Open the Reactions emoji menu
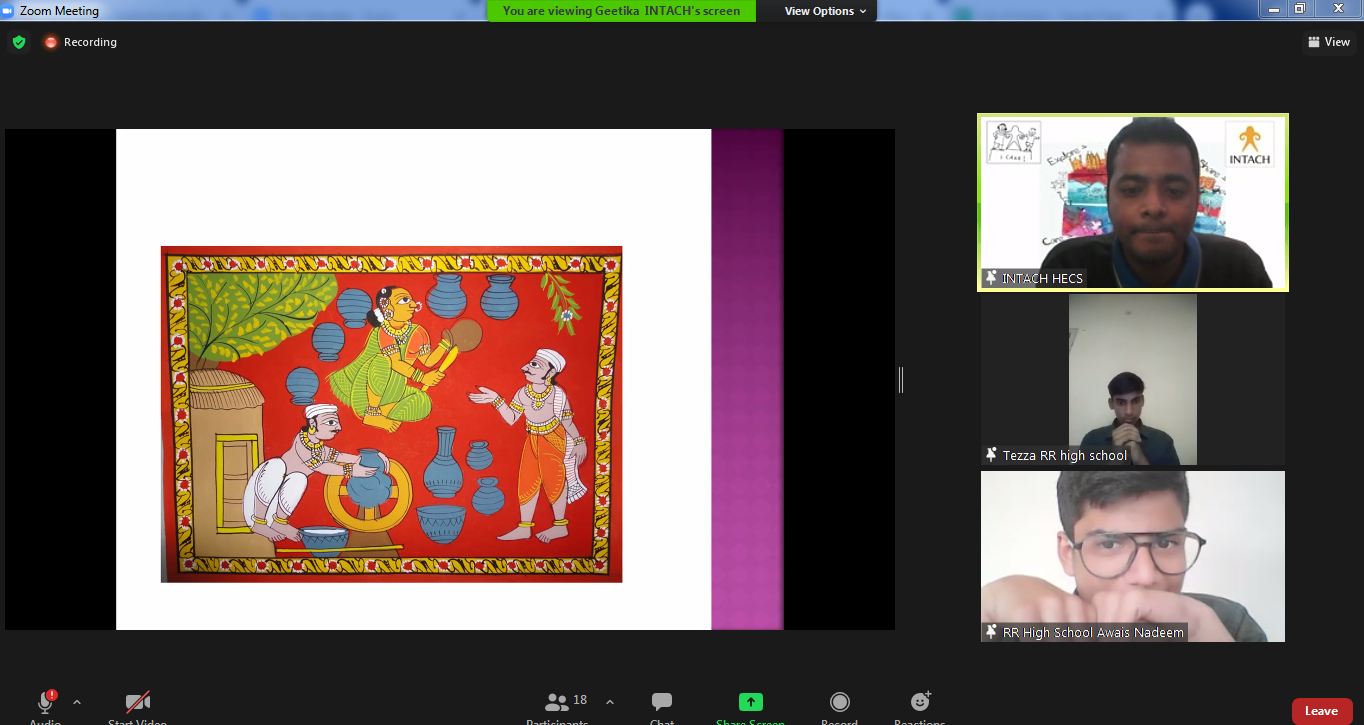This screenshot has height=725, width=1364. click(x=920, y=707)
